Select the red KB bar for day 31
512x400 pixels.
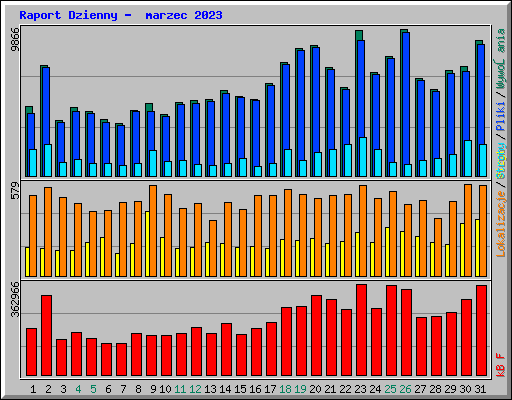[x=481, y=330]
